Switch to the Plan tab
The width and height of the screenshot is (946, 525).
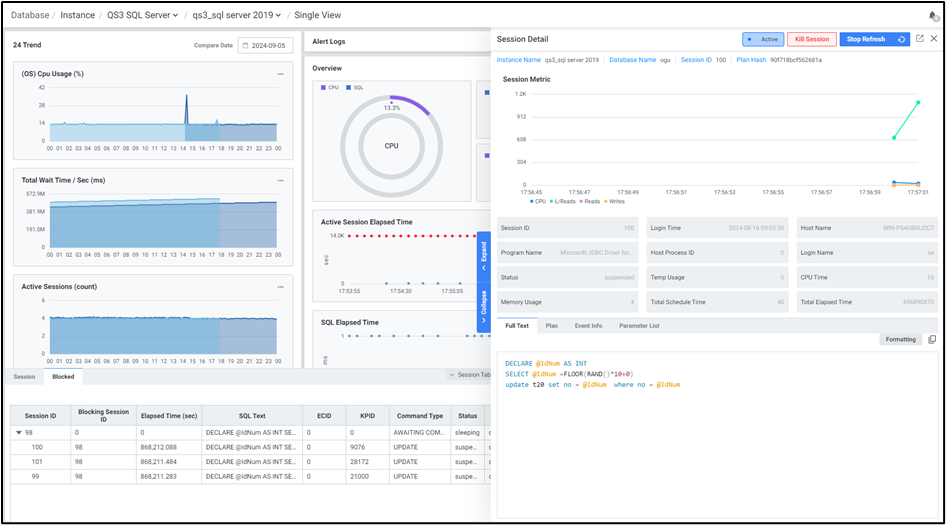click(x=551, y=326)
